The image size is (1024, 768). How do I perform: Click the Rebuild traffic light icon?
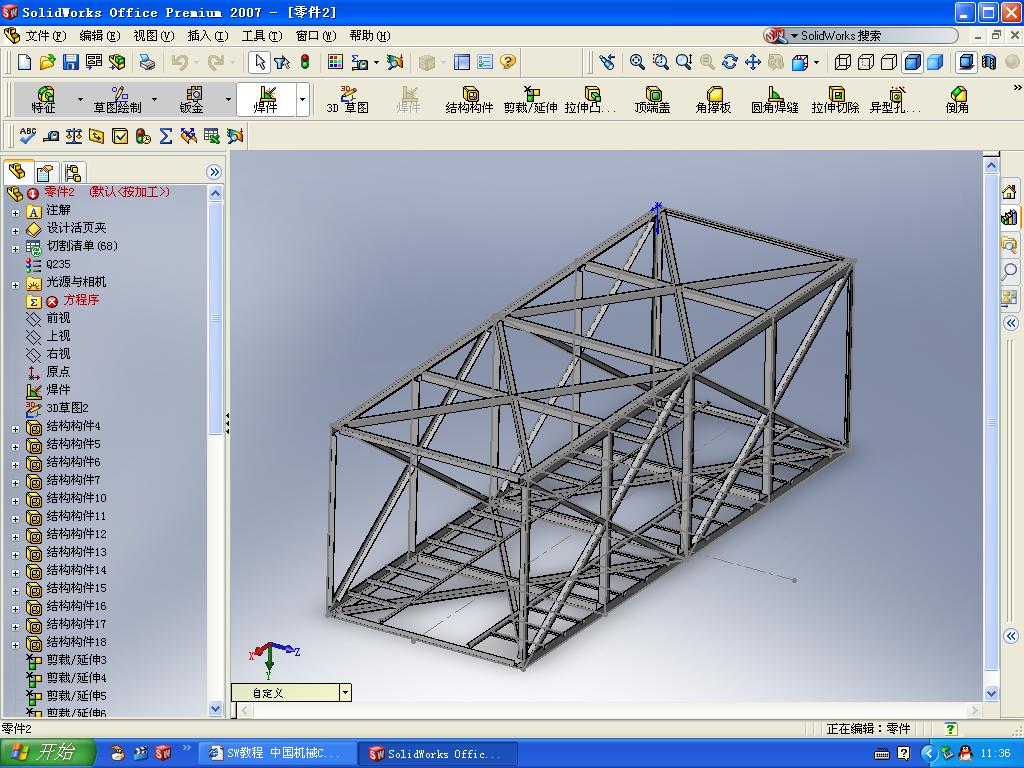coord(305,62)
